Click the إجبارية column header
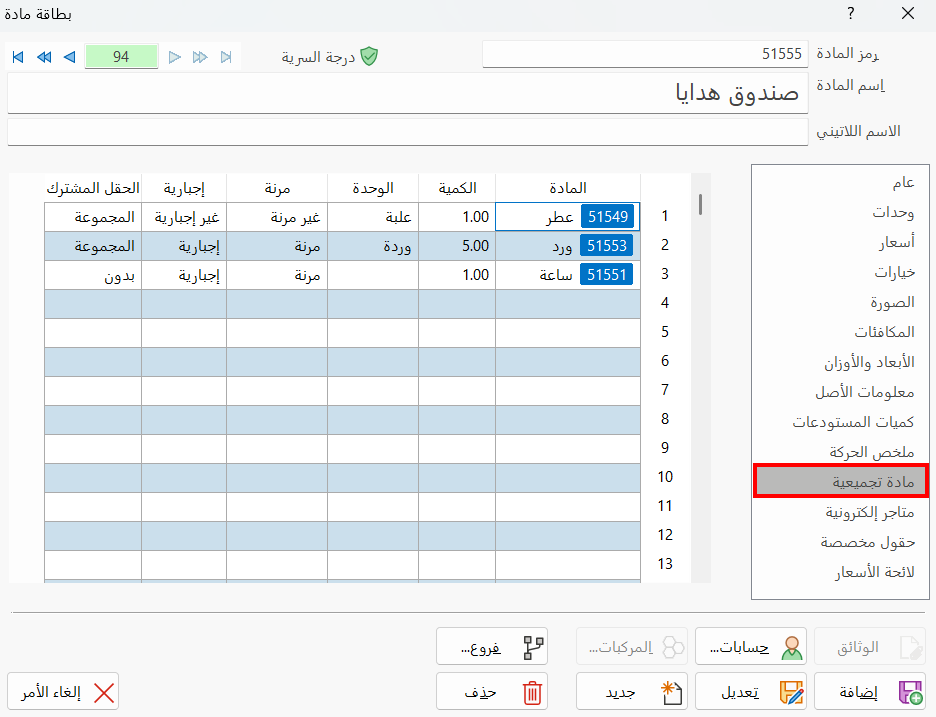This screenshot has width=936, height=717. (x=184, y=189)
